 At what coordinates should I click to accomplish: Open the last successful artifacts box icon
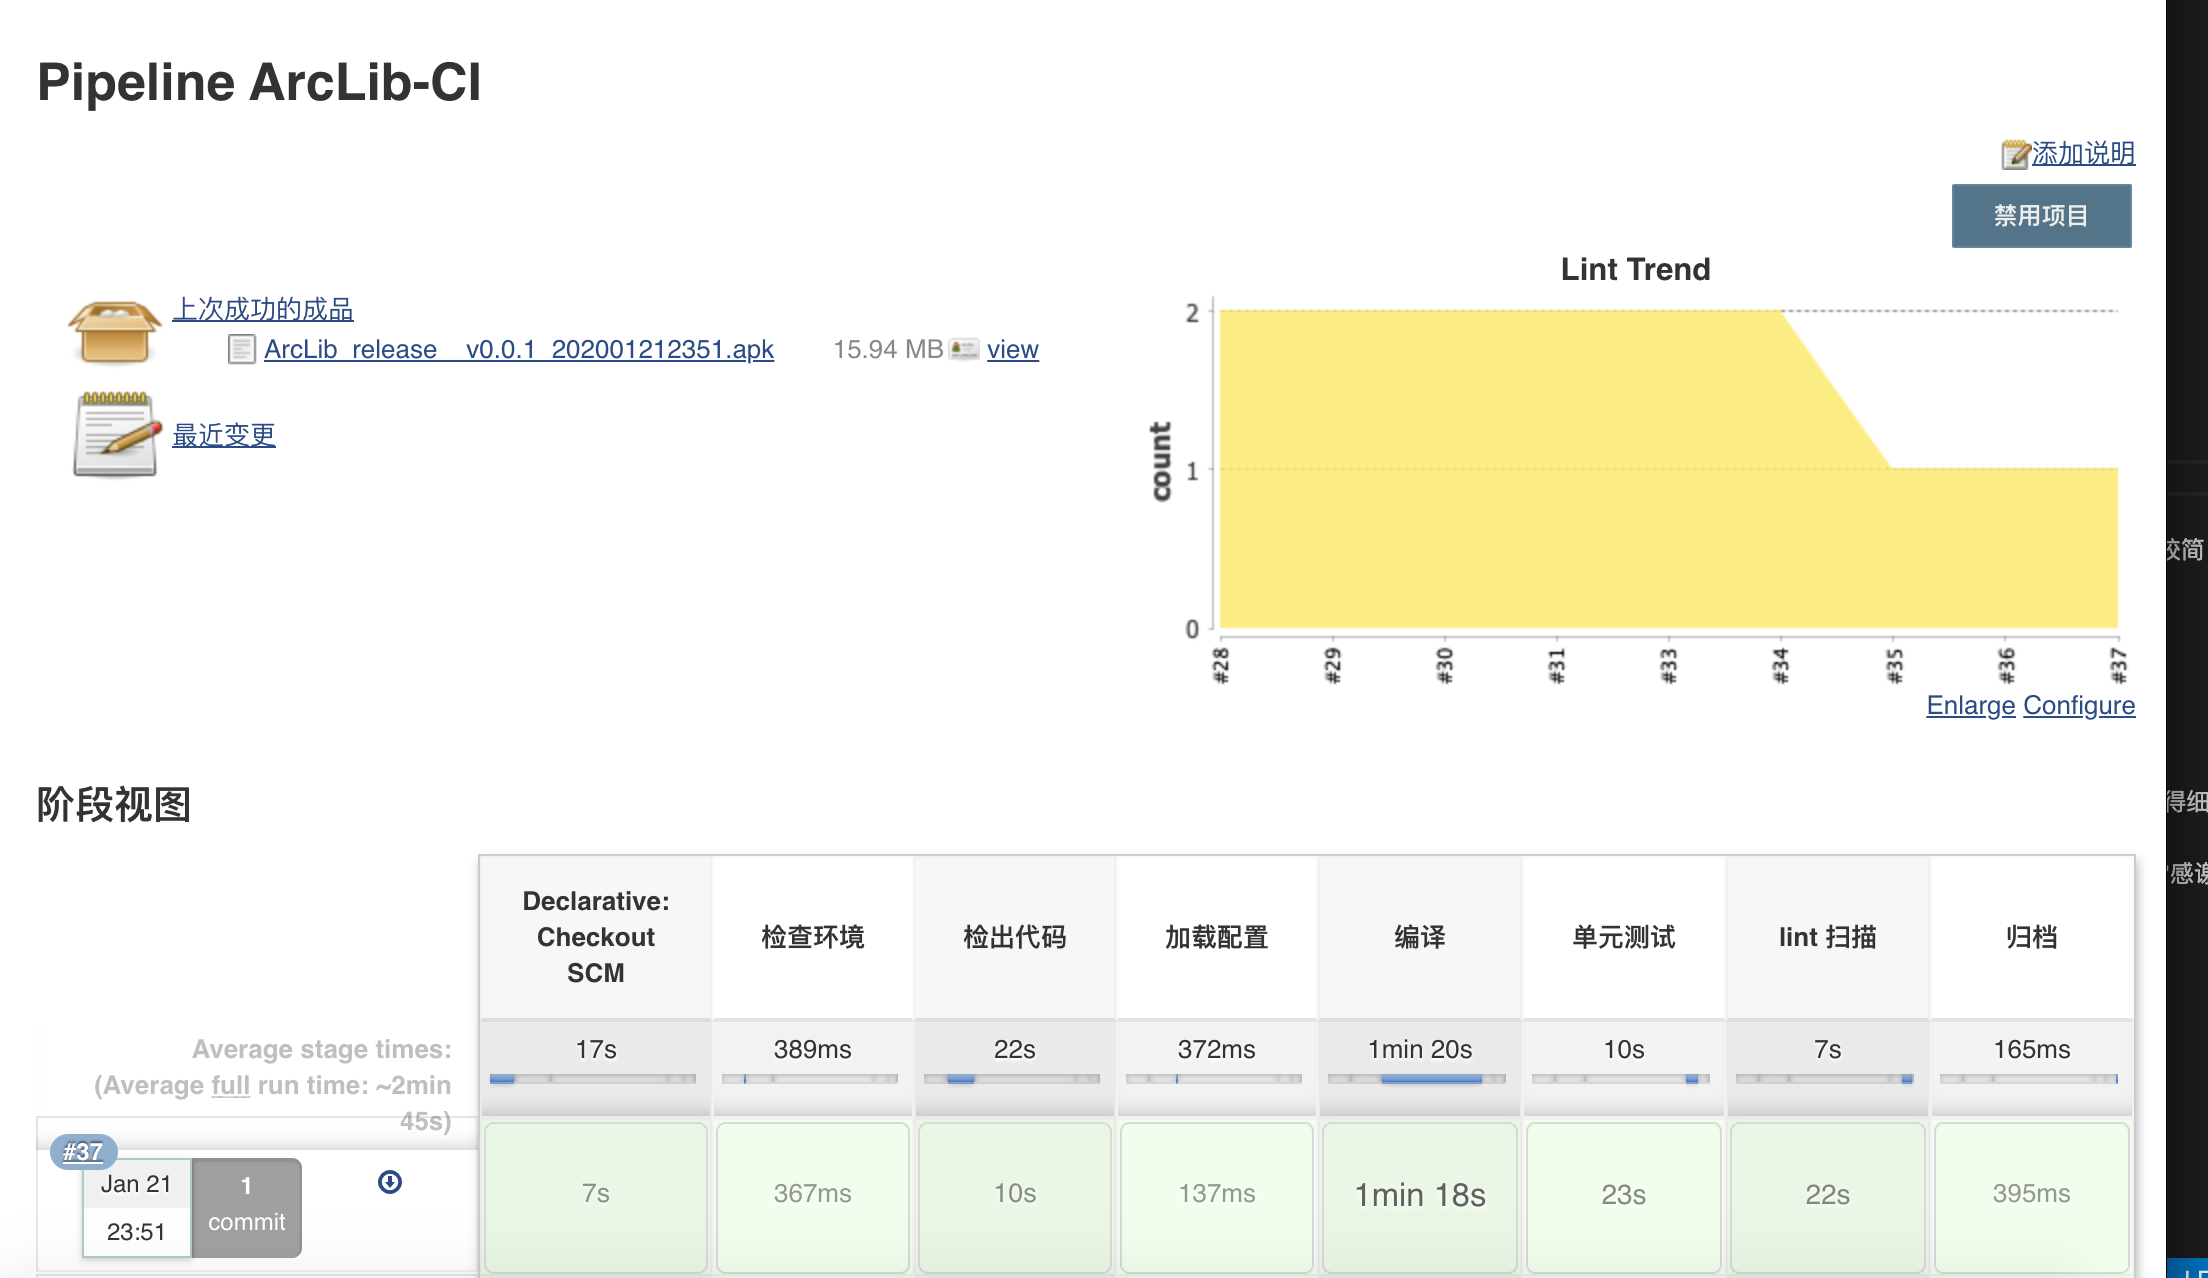coord(114,331)
